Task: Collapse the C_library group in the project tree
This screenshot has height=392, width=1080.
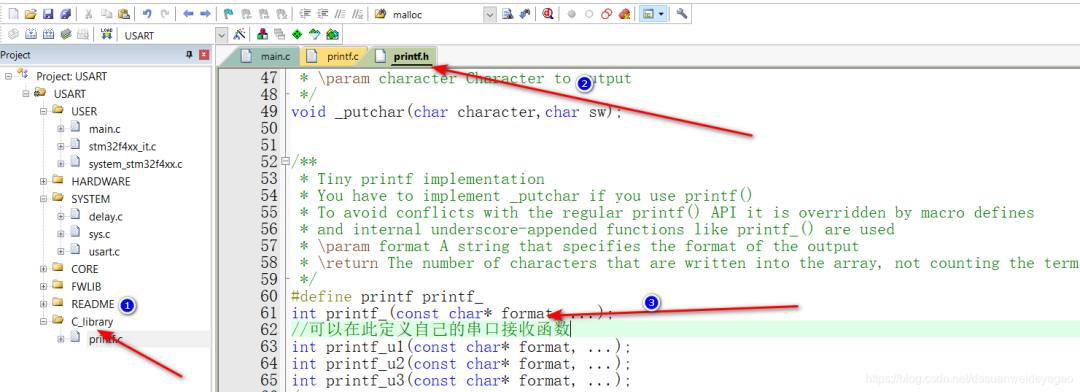Action: (43, 321)
